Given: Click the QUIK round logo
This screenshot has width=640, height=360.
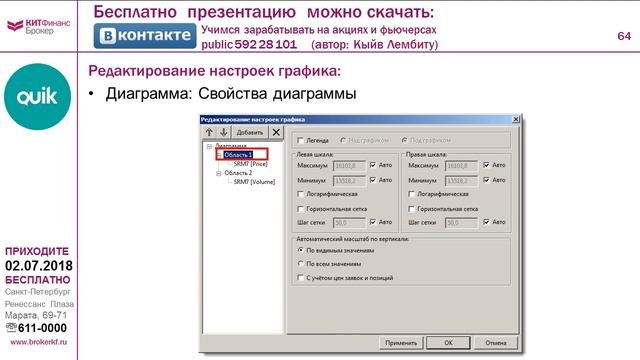Looking at the screenshot, I should pyautogui.click(x=38, y=97).
